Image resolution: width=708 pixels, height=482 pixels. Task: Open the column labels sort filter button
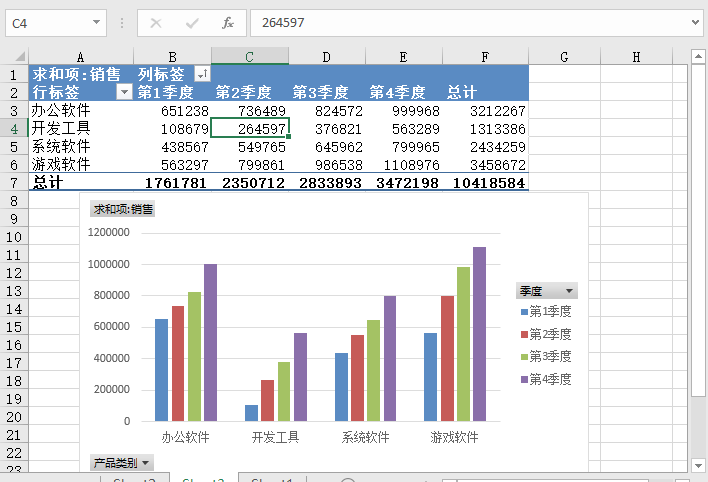[x=202, y=73]
